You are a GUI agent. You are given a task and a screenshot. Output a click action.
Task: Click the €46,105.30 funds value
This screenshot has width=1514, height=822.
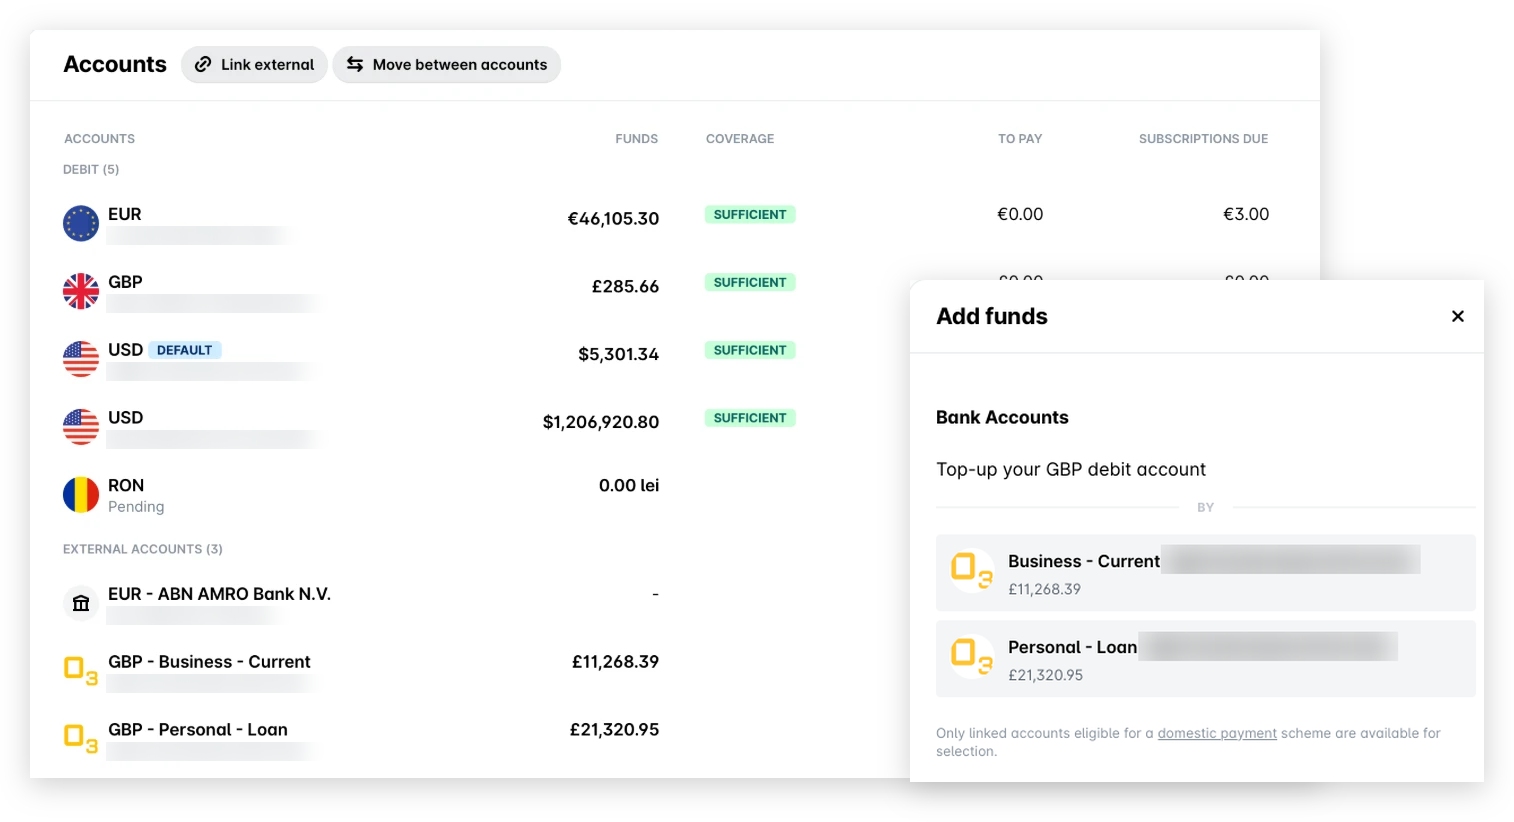tap(613, 218)
